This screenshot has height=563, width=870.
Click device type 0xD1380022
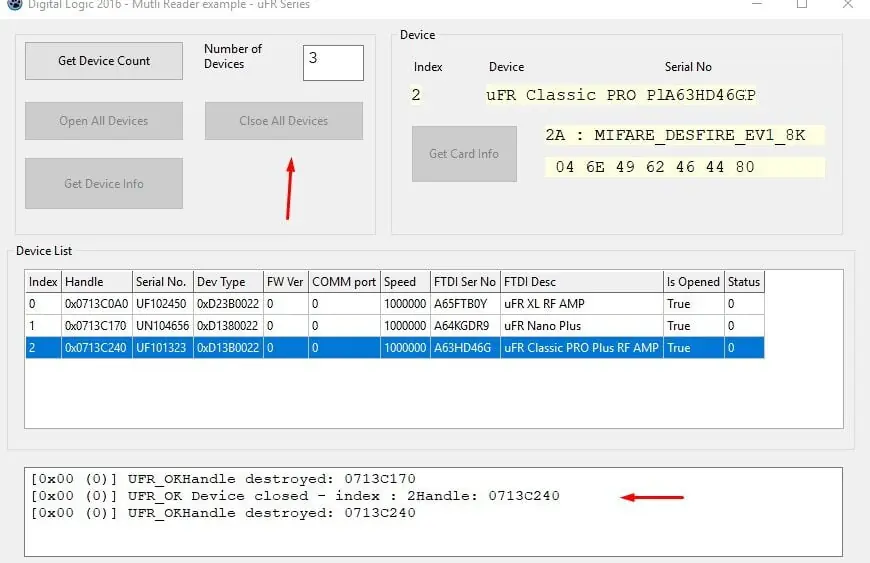click(227, 326)
